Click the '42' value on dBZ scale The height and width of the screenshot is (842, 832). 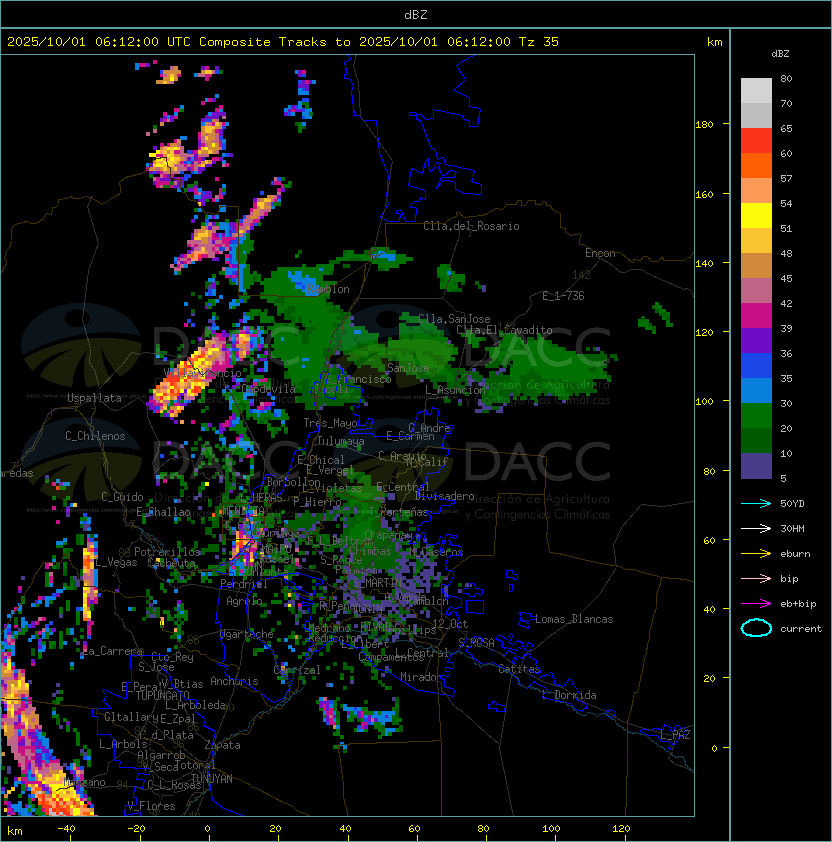click(x=786, y=303)
